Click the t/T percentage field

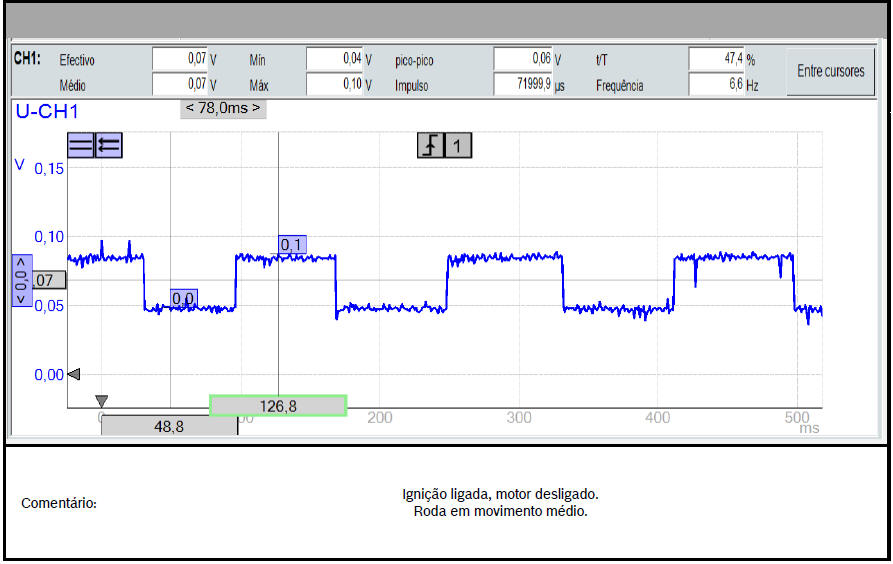pyautogui.click(x=717, y=60)
